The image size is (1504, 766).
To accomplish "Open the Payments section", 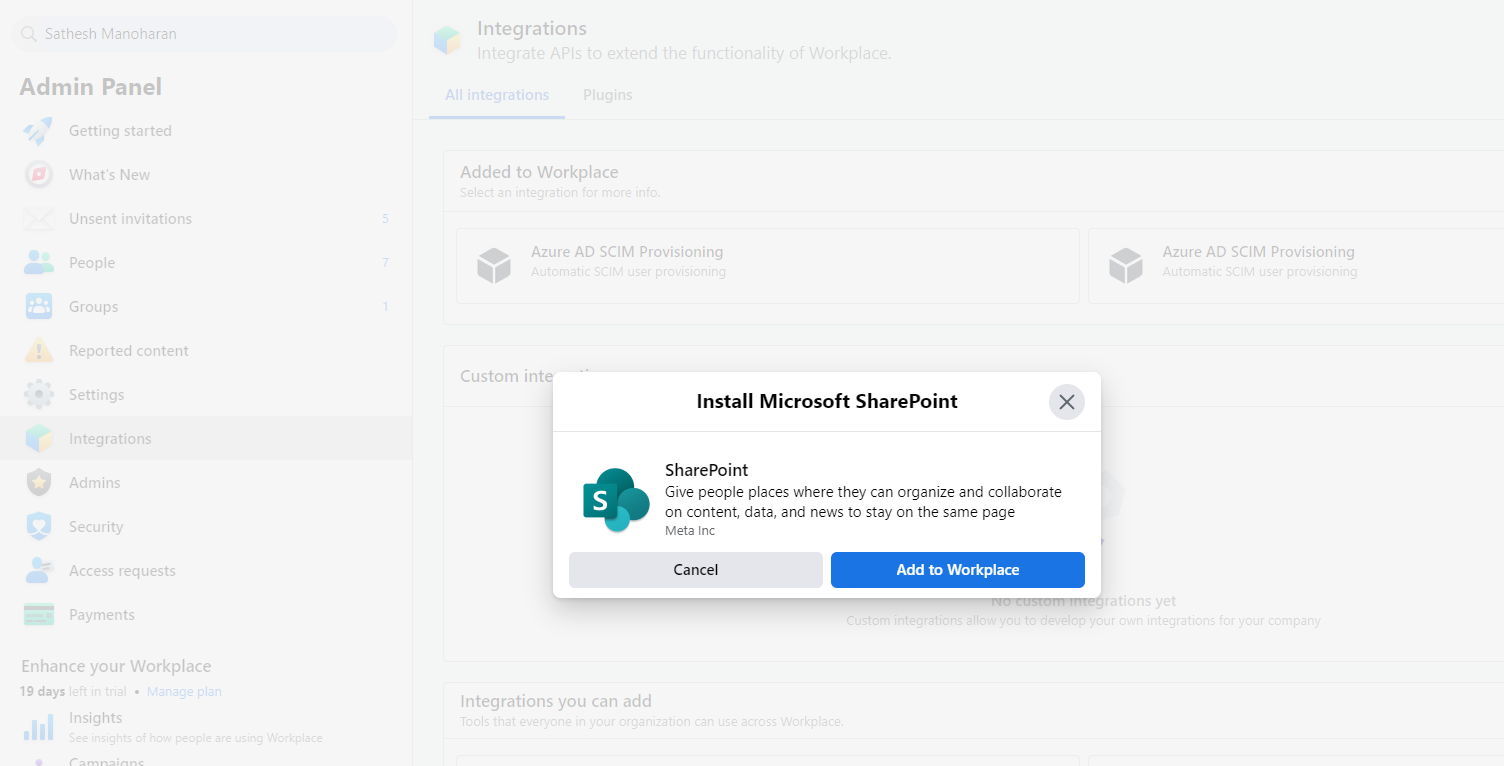I will tap(206, 615).
